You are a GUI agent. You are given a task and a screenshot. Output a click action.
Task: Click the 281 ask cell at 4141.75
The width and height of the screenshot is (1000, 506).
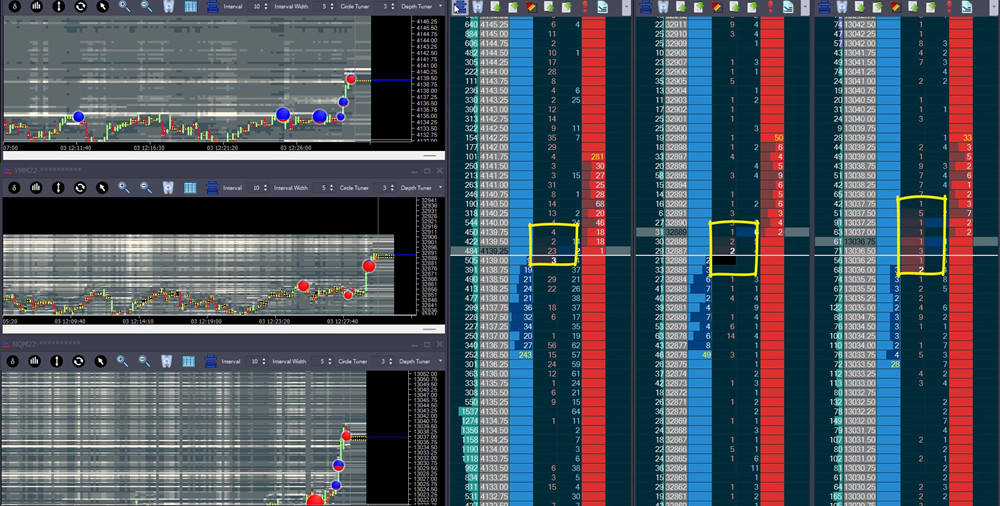[x=594, y=157]
